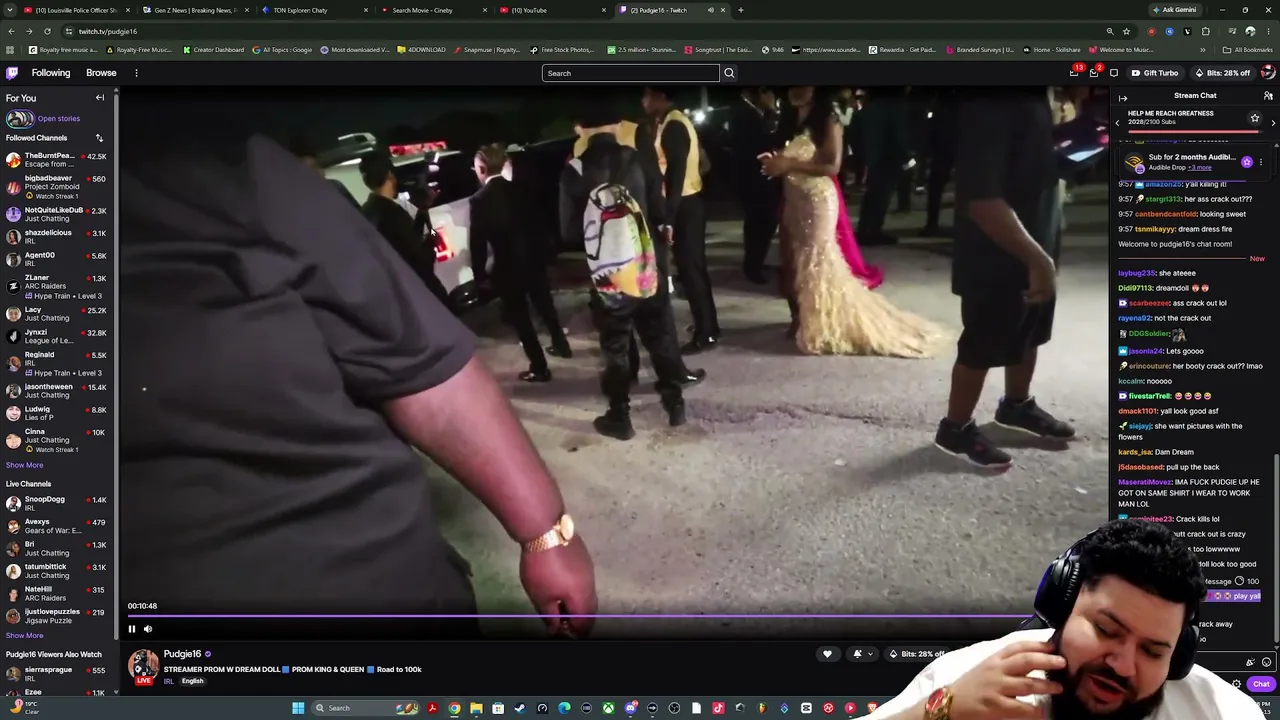
Task: Click the Bits 28% off button below video
Action: [x=916, y=654]
